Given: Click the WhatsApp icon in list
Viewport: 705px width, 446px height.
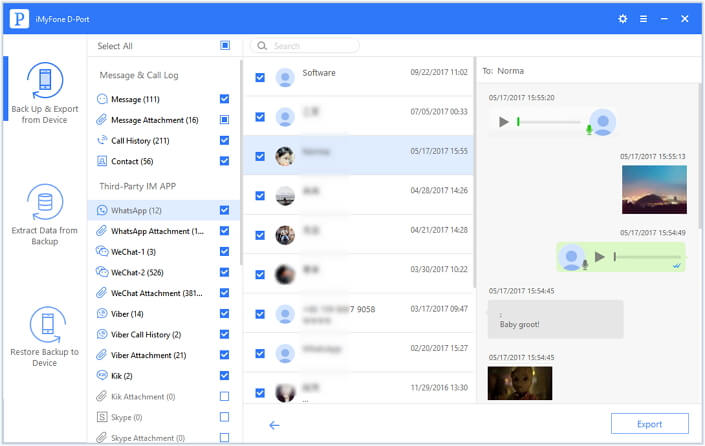Looking at the screenshot, I should click(x=102, y=210).
